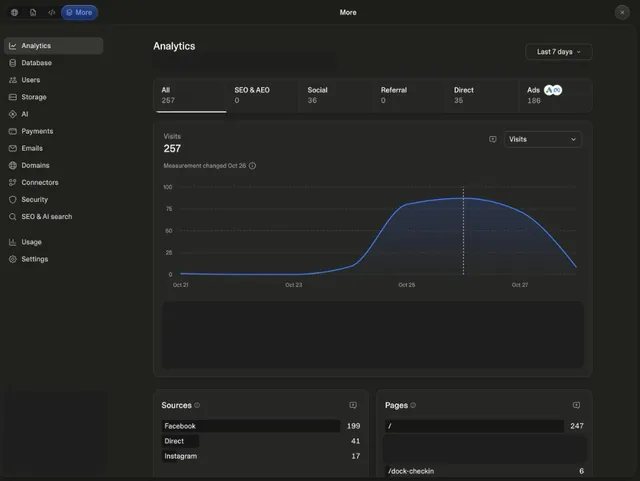The width and height of the screenshot is (640, 481).
Task: Open Storage in the sidebar
Action: pos(53,97)
